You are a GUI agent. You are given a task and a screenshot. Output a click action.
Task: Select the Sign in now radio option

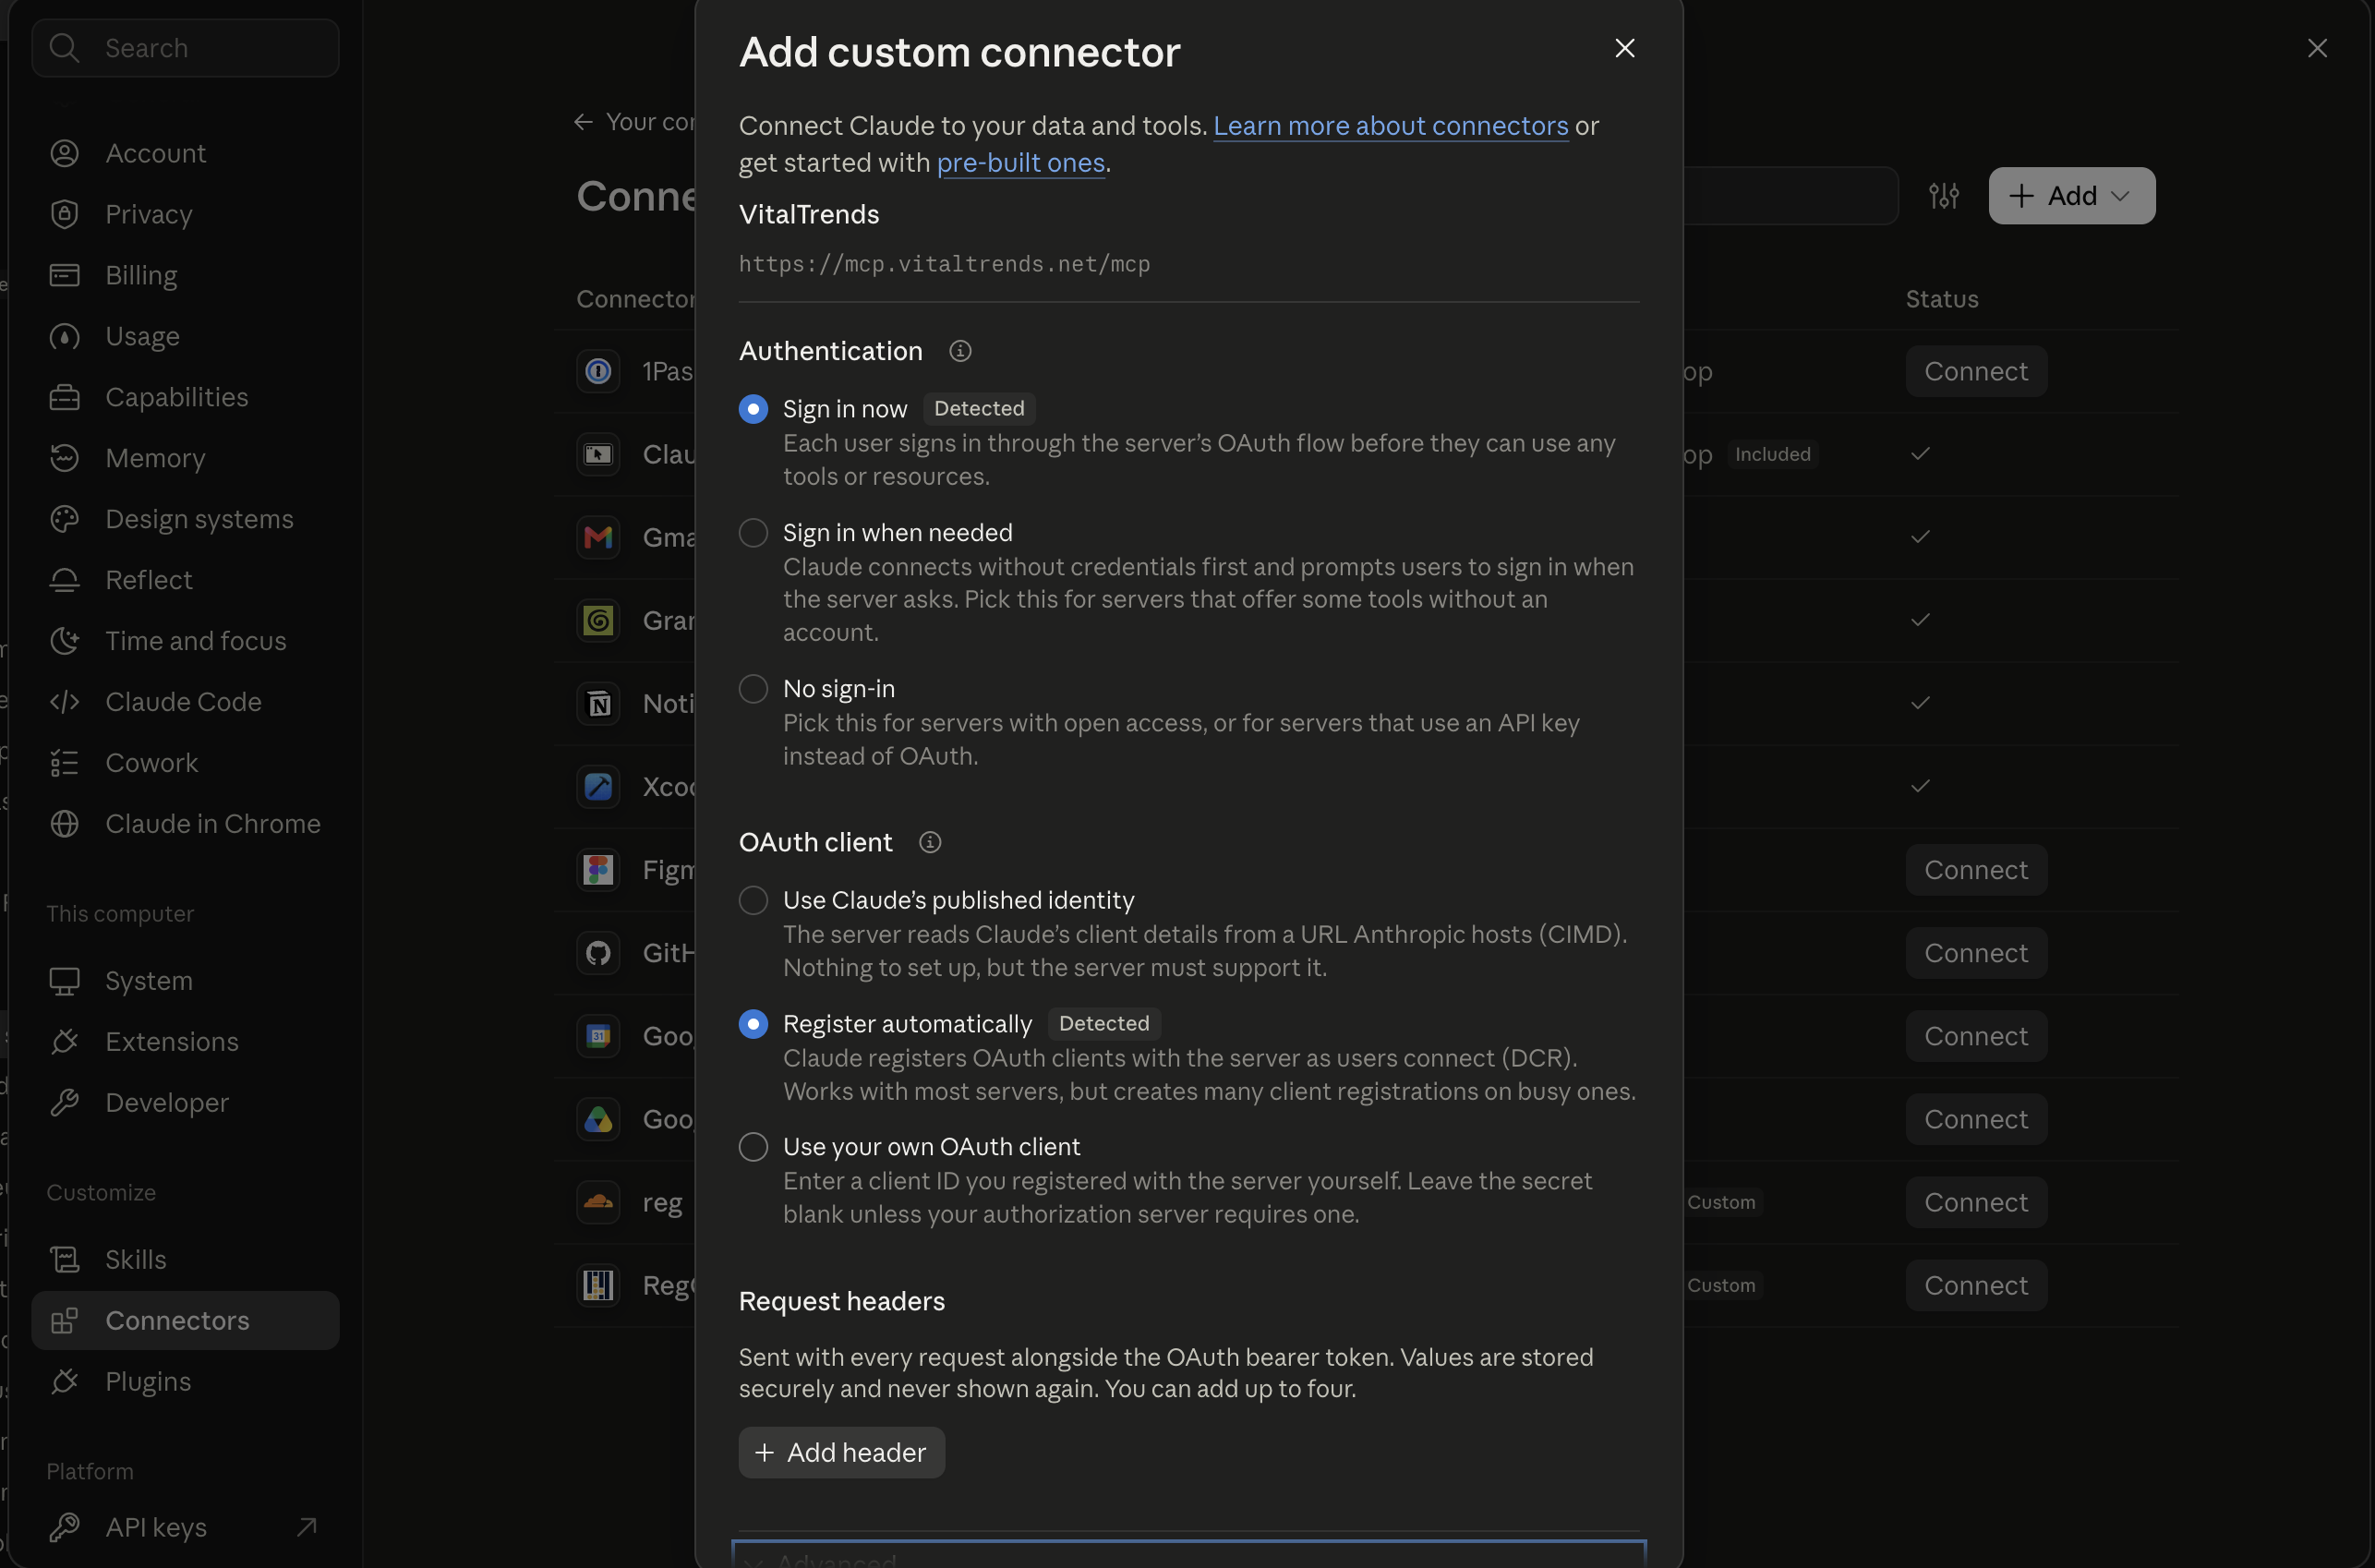point(753,409)
